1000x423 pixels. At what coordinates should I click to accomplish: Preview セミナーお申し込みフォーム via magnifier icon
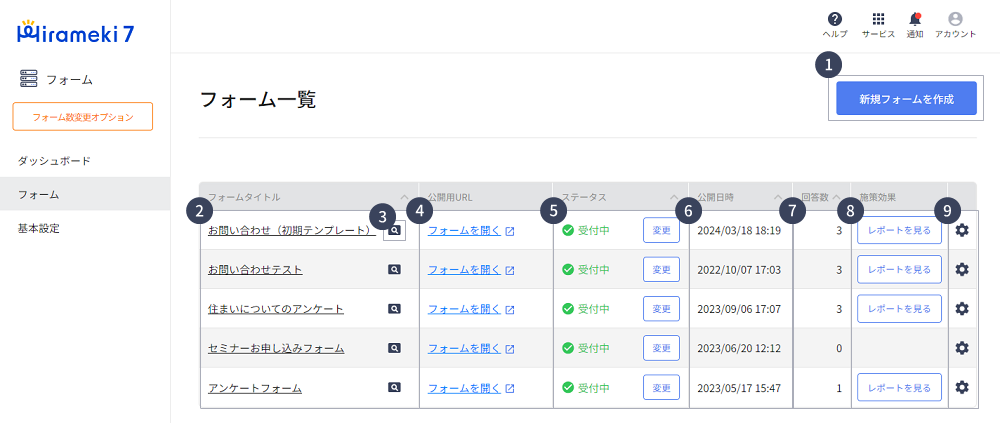[x=395, y=348]
